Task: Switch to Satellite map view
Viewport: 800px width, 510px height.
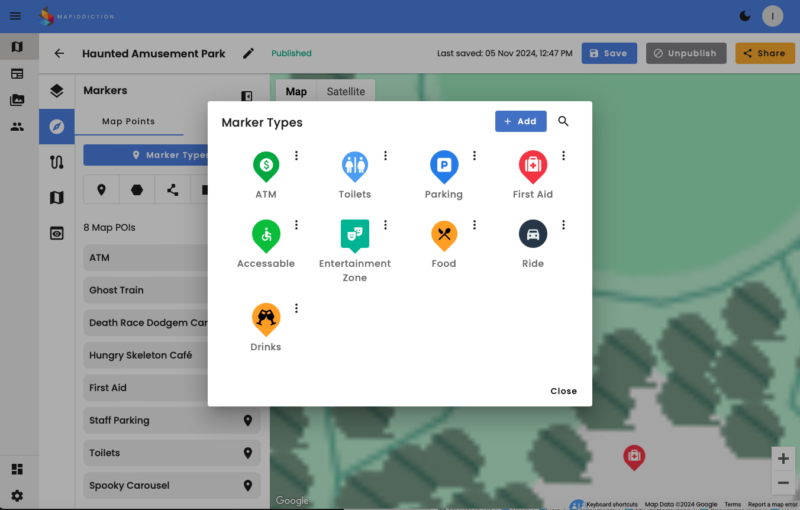Action: coord(346,92)
